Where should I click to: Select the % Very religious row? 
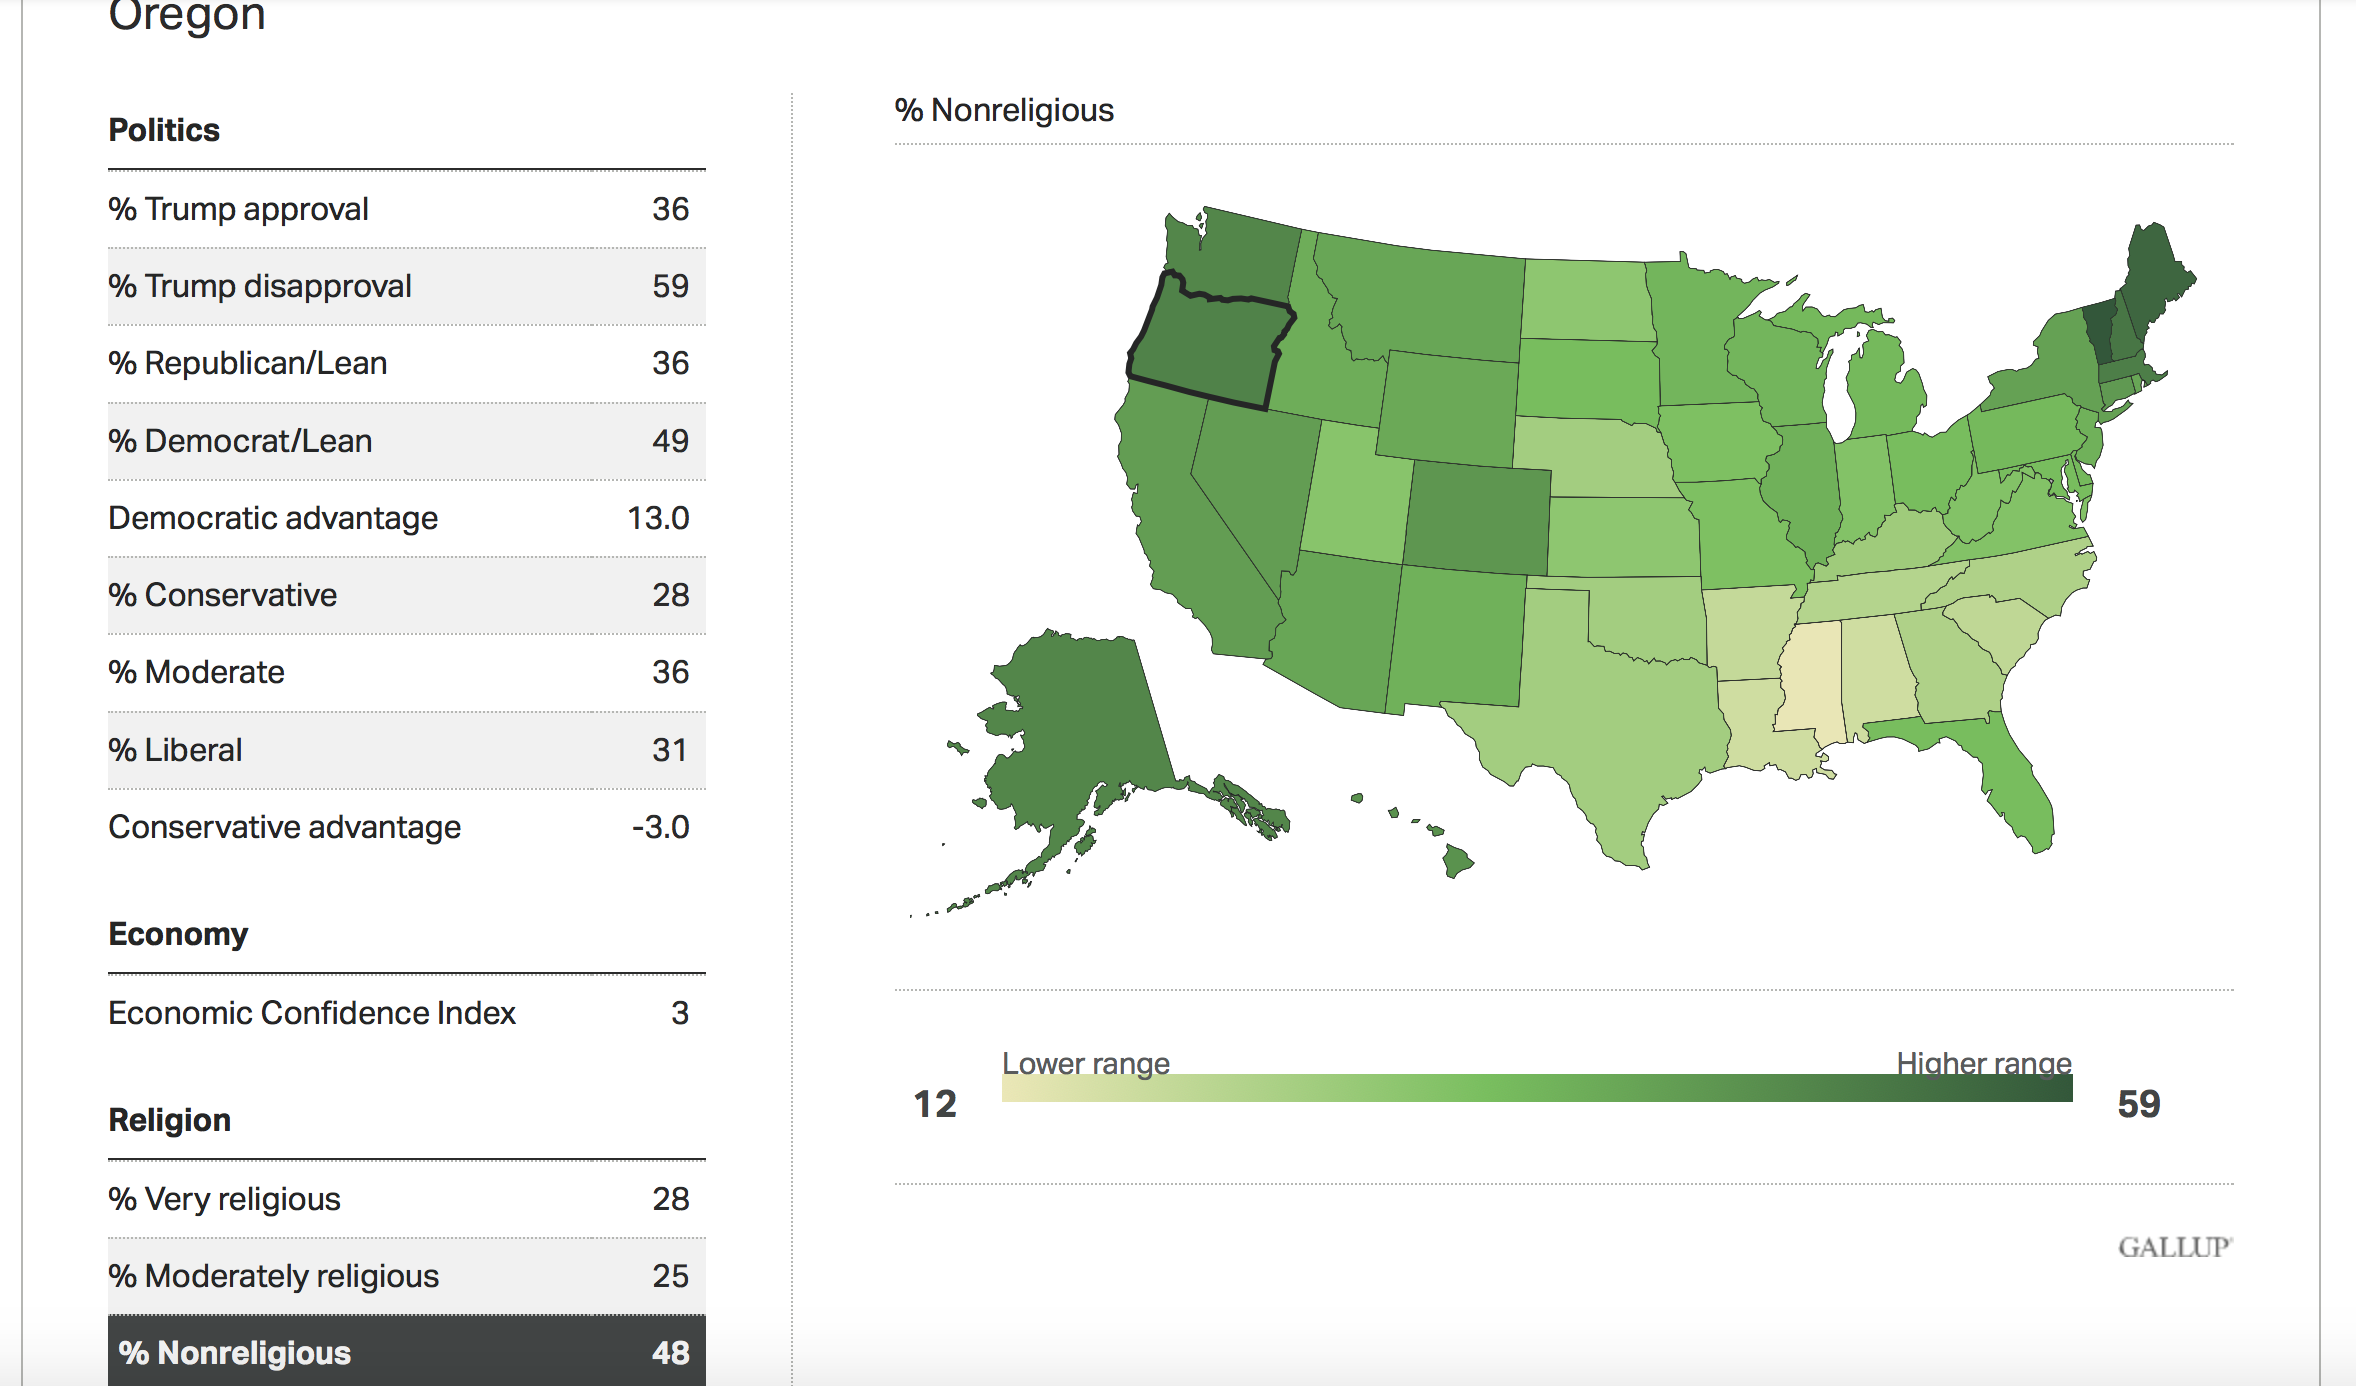(406, 1199)
